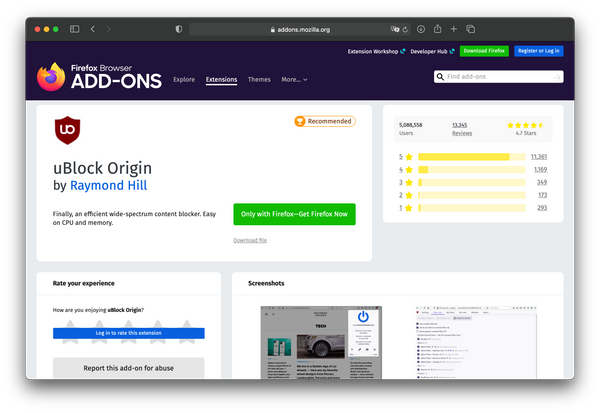600x413 pixels.
Task: Go back with the back arrow
Action: [93, 29]
